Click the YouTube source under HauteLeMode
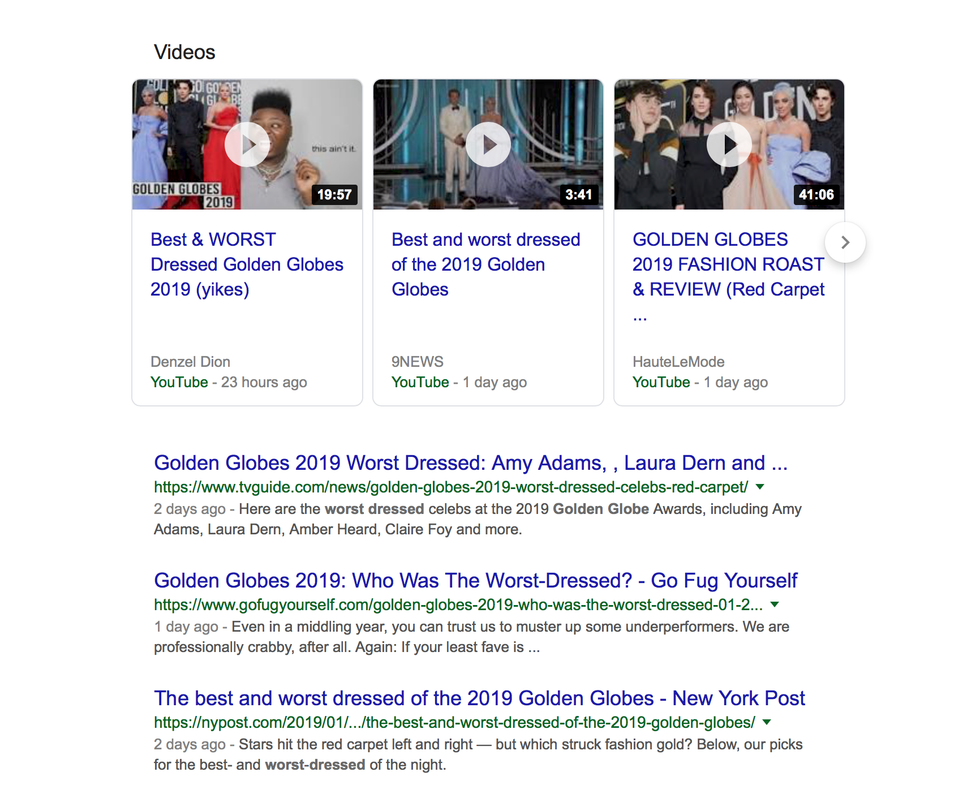Image resolution: width=980 pixels, height=805 pixels. pos(661,382)
